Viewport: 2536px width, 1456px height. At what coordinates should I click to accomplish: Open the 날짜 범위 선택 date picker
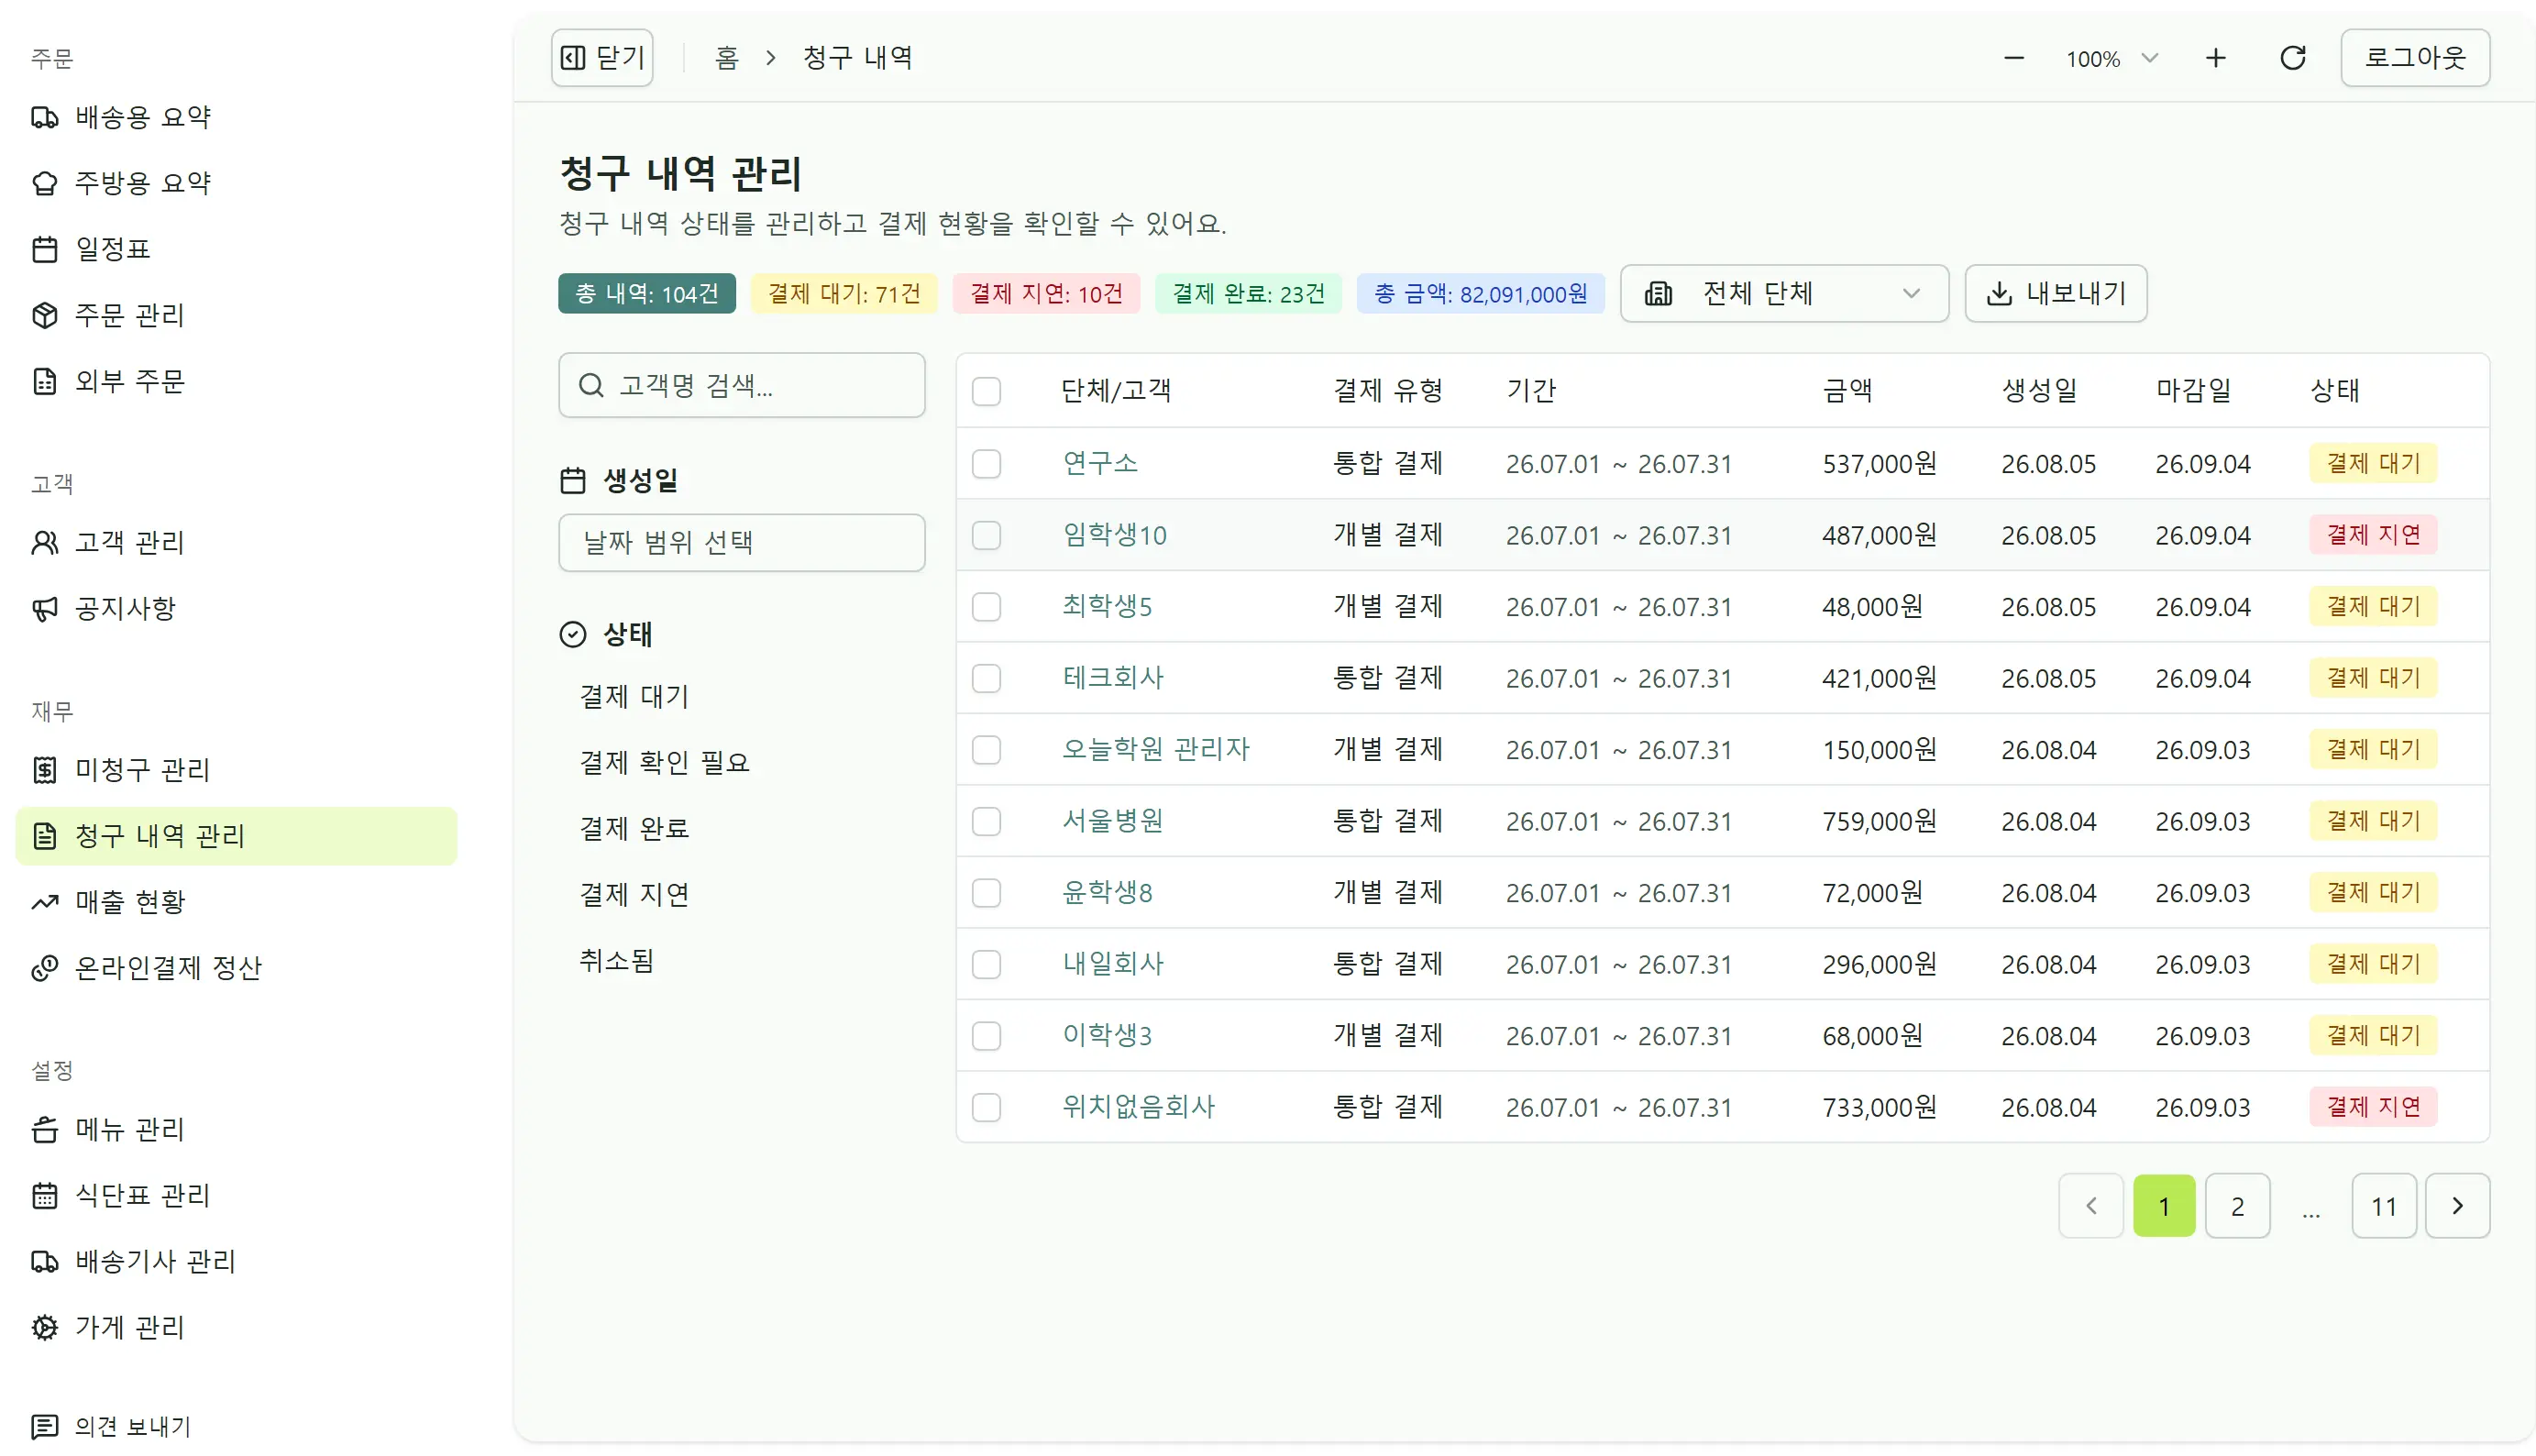(x=741, y=542)
